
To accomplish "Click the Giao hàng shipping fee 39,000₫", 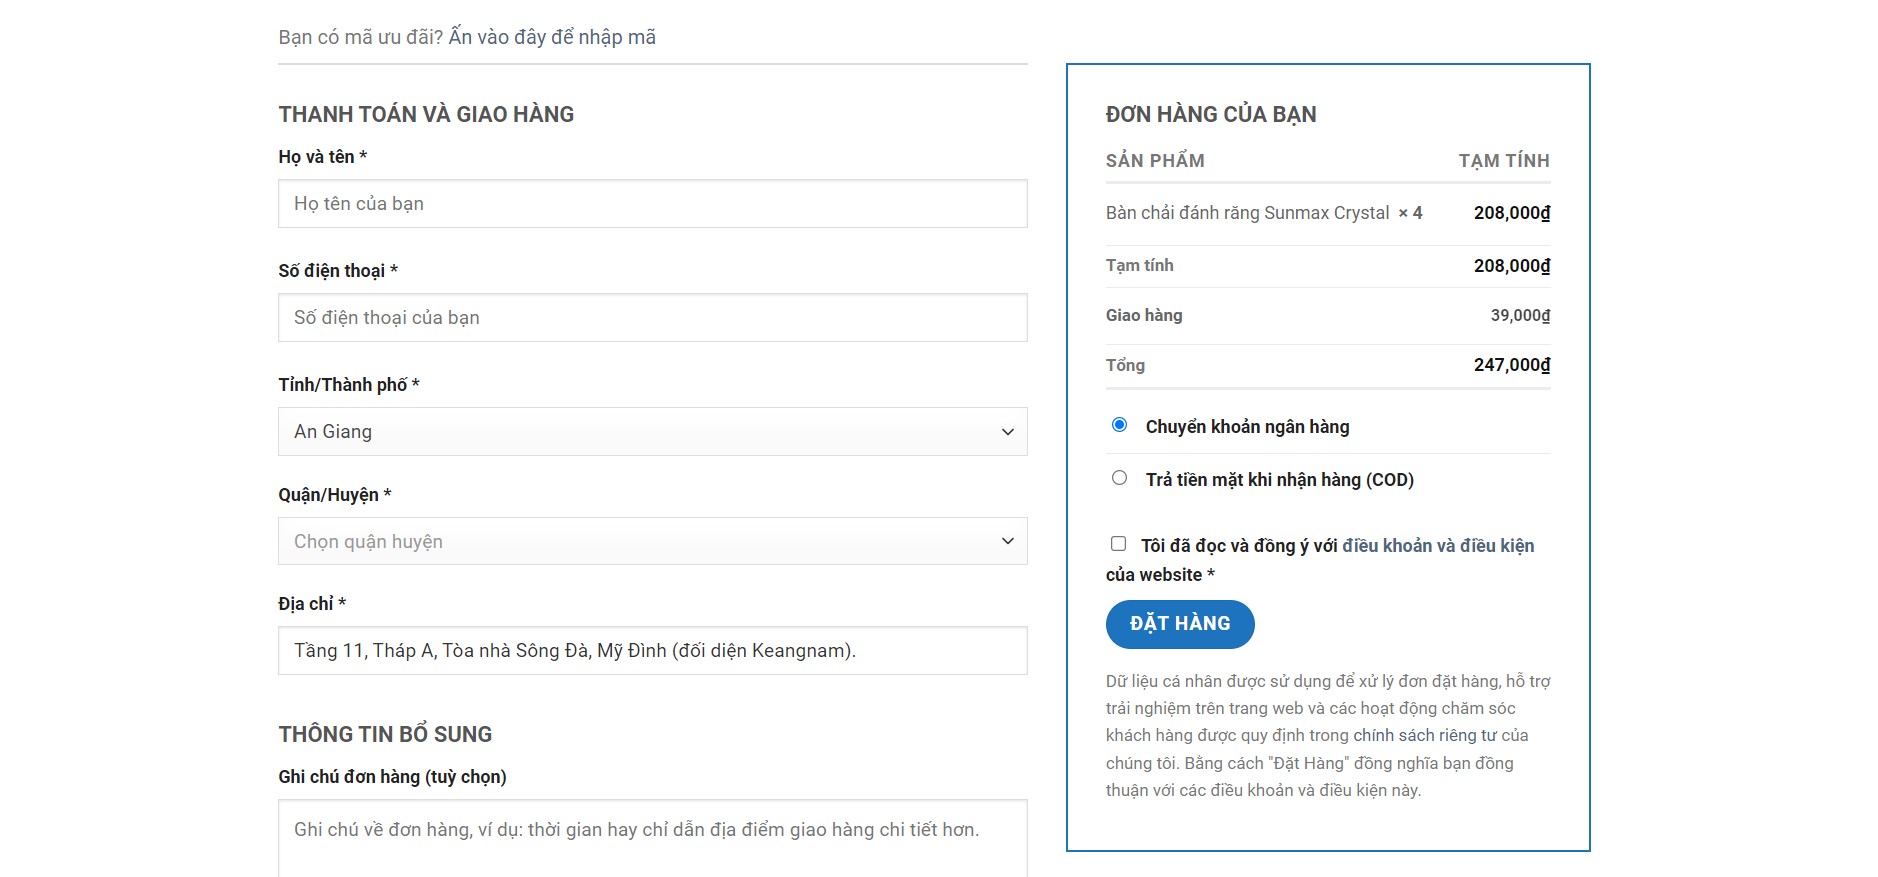I will [1519, 316].
